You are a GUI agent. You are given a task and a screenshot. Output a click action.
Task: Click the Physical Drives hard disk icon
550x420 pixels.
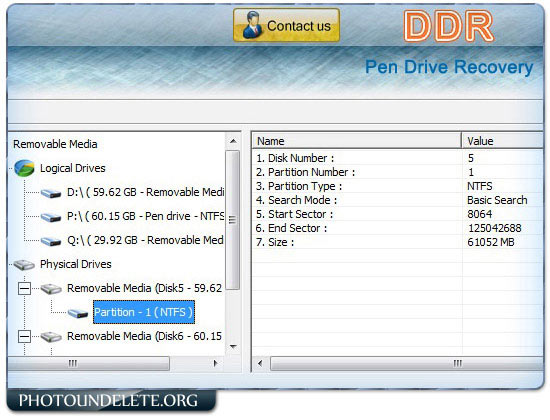click(x=24, y=265)
